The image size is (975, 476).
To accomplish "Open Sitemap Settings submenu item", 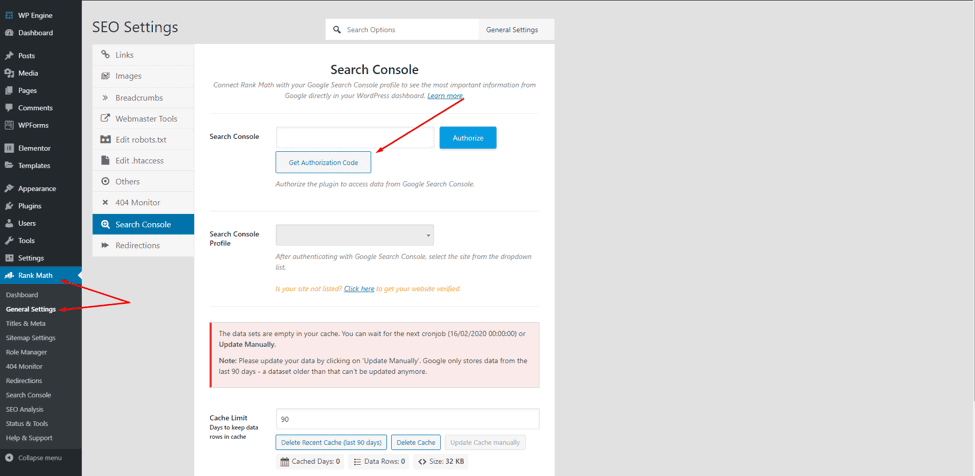I will point(30,337).
